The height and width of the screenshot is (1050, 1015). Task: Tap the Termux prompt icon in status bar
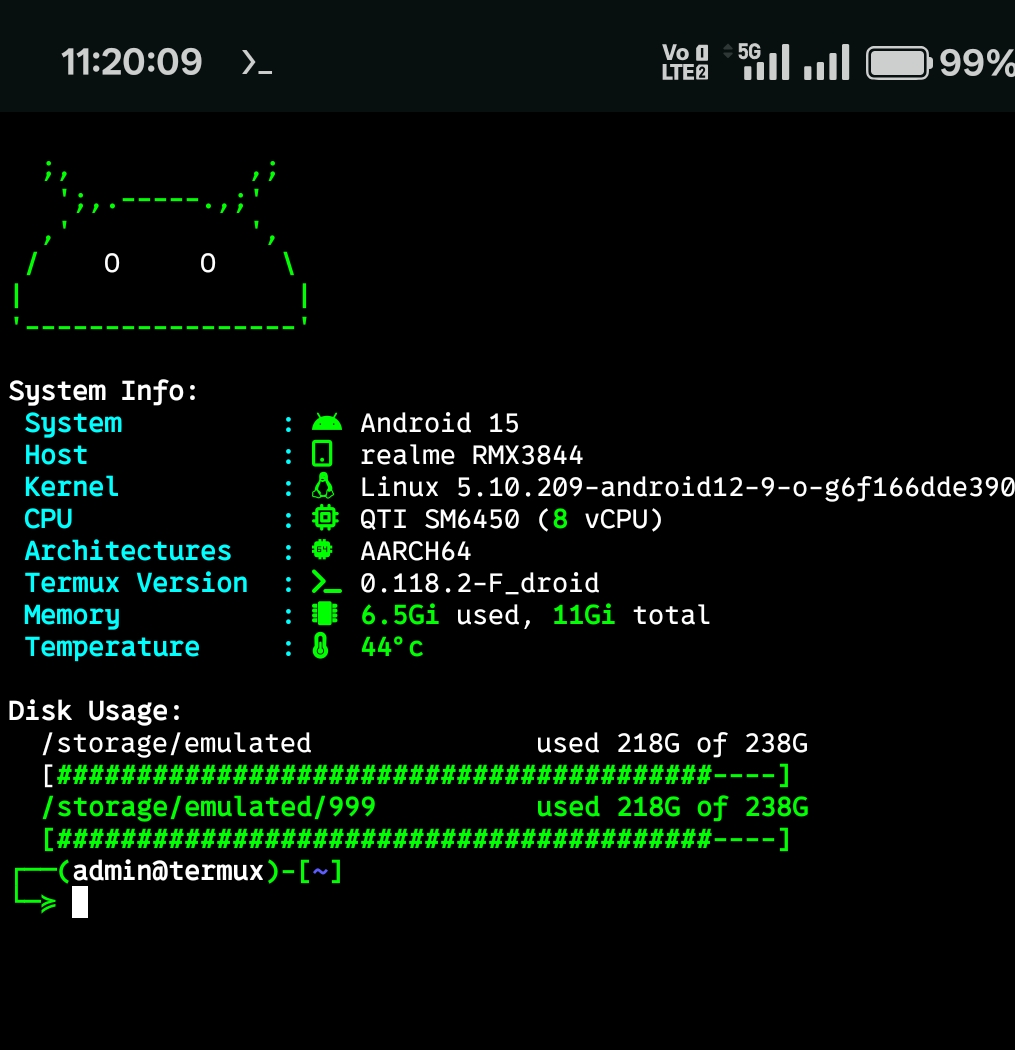[x=256, y=63]
